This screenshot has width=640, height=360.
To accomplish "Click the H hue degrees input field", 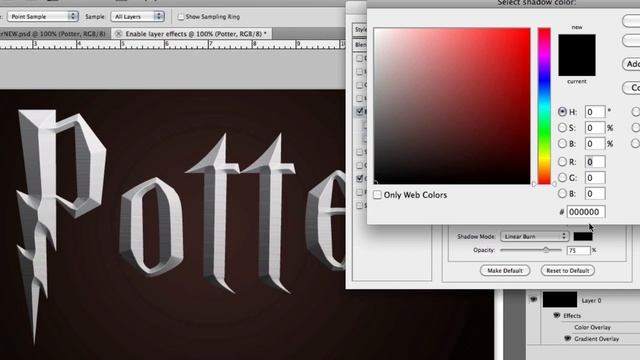I will [x=595, y=112].
